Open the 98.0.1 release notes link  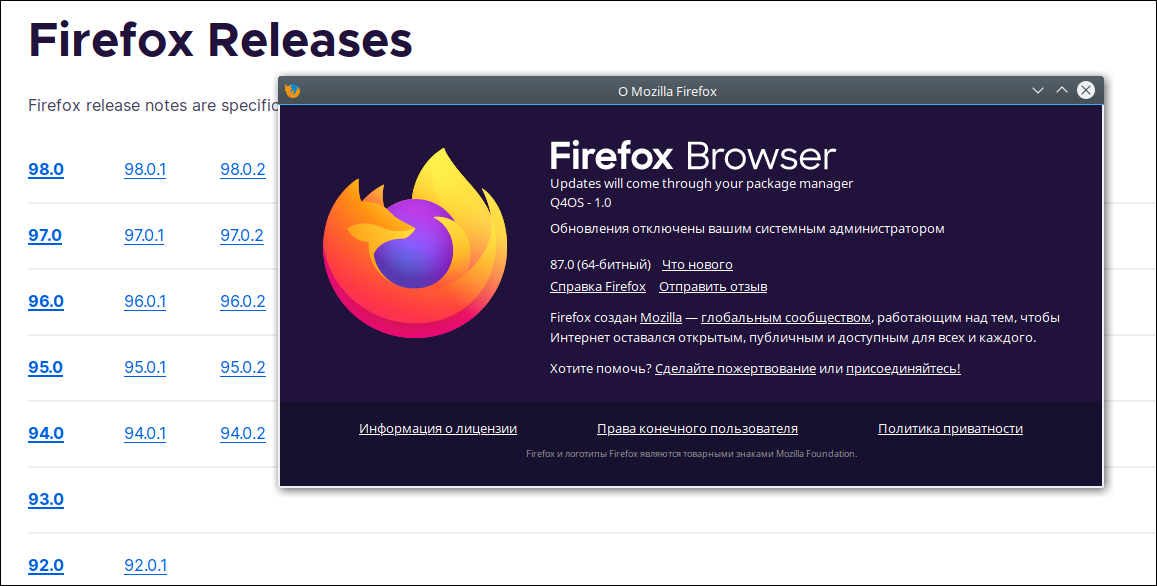click(x=145, y=169)
